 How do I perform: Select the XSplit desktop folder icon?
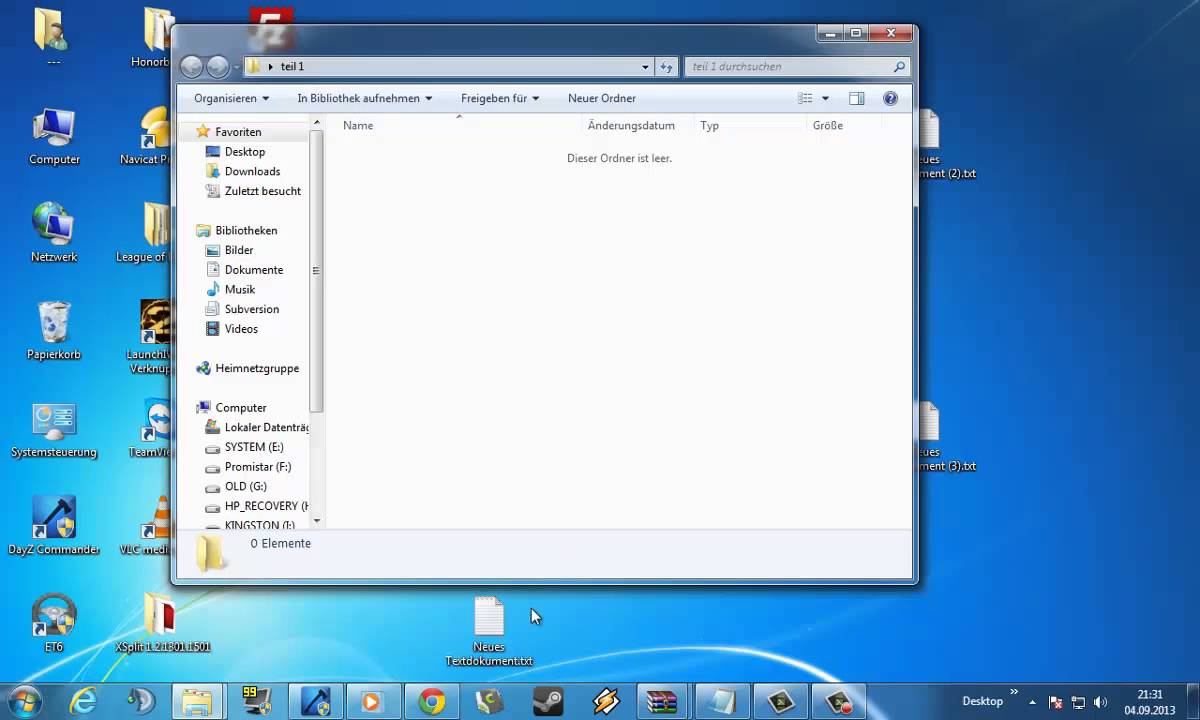162,623
